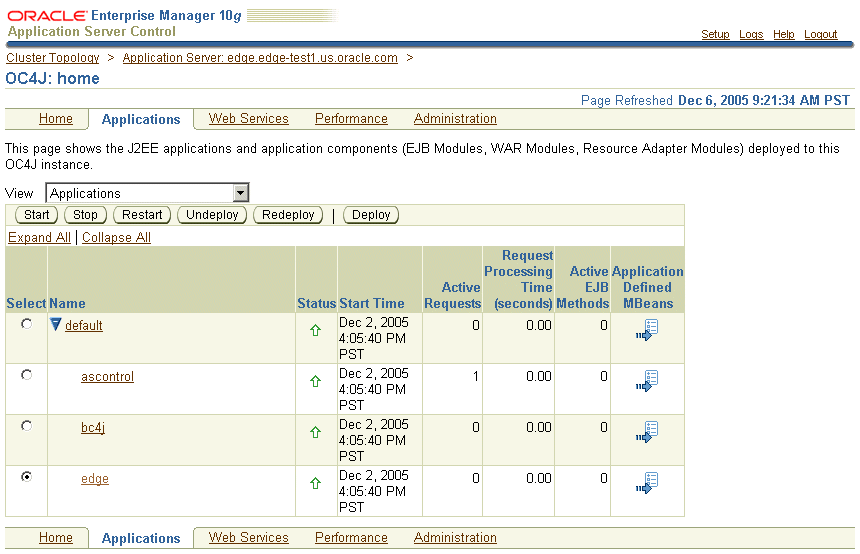Navigate to Cluster Topology breadcrumb

tap(53, 58)
